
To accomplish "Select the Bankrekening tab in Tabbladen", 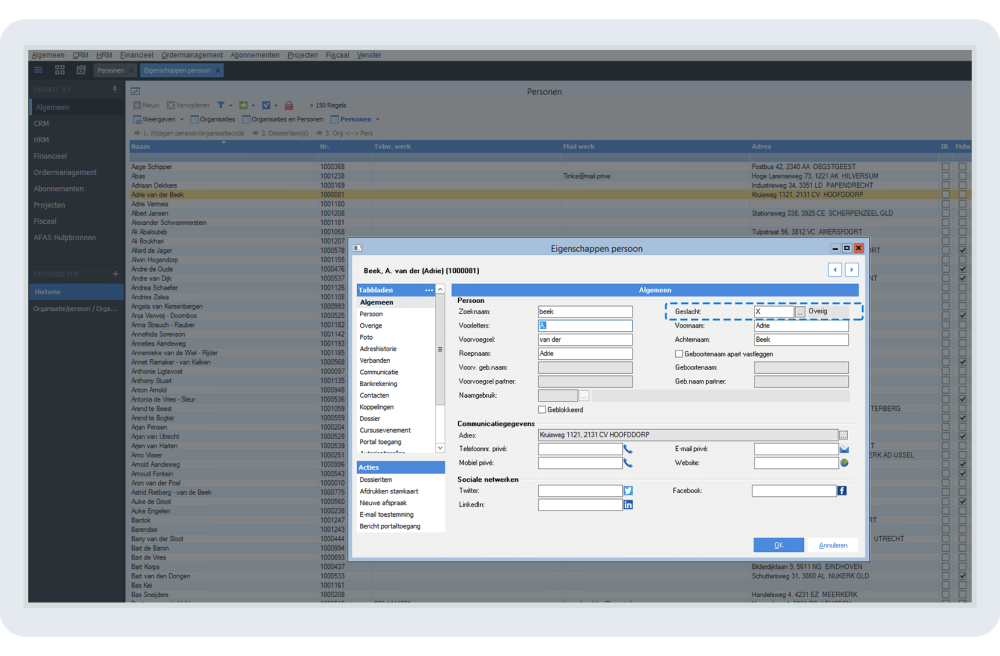I will tap(378, 384).
